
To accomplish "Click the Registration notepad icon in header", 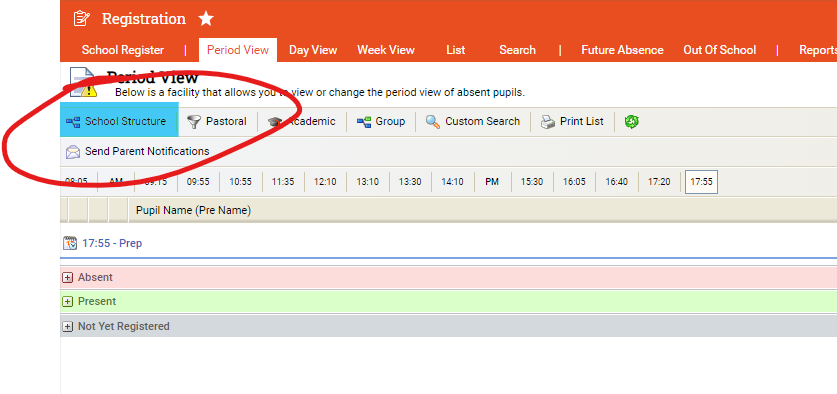I will (x=82, y=19).
